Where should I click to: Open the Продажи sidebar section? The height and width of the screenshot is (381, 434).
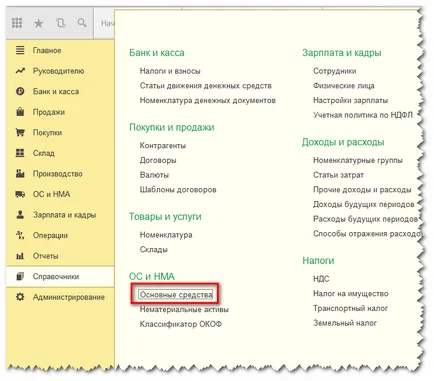click(49, 112)
